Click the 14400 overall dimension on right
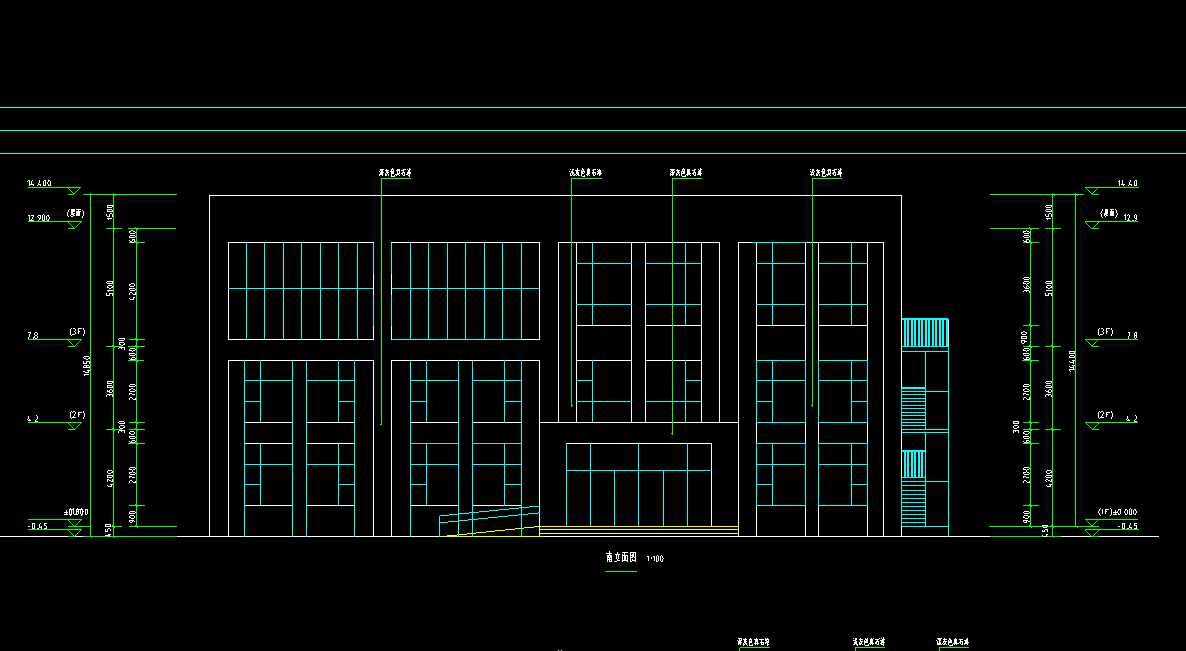1186x651 pixels. coord(1073,362)
